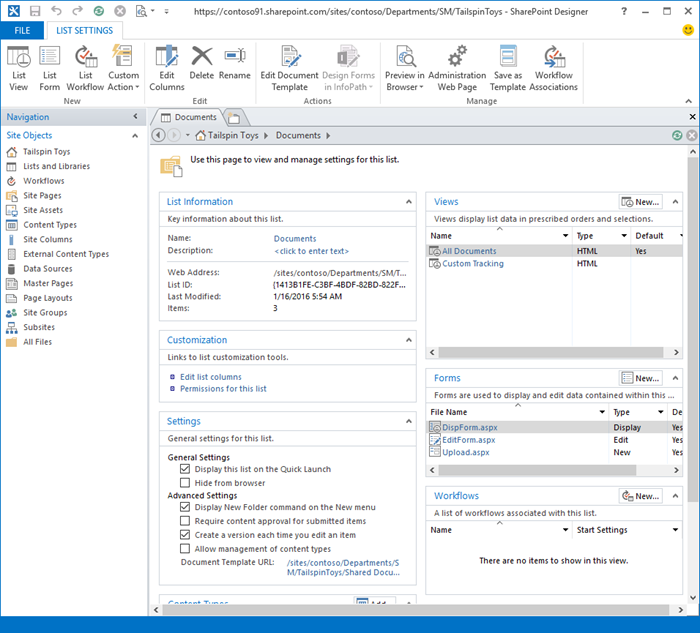The height and width of the screenshot is (633, 700).
Task: Open Workflow Associations
Action: (554, 68)
